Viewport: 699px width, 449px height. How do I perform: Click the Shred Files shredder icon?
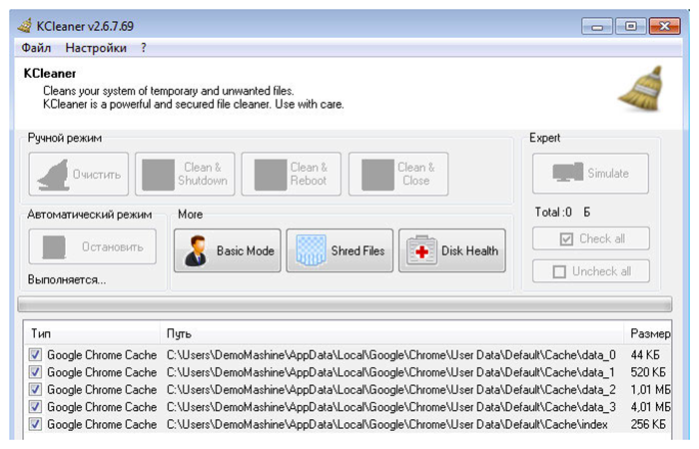(x=311, y=251)
